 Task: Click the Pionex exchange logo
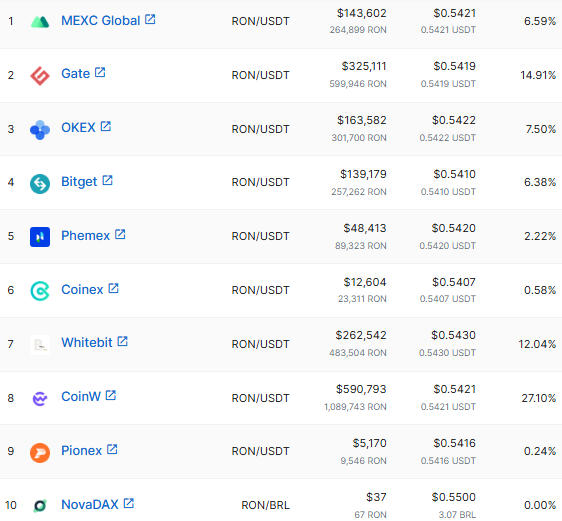(x=40, y=452)
